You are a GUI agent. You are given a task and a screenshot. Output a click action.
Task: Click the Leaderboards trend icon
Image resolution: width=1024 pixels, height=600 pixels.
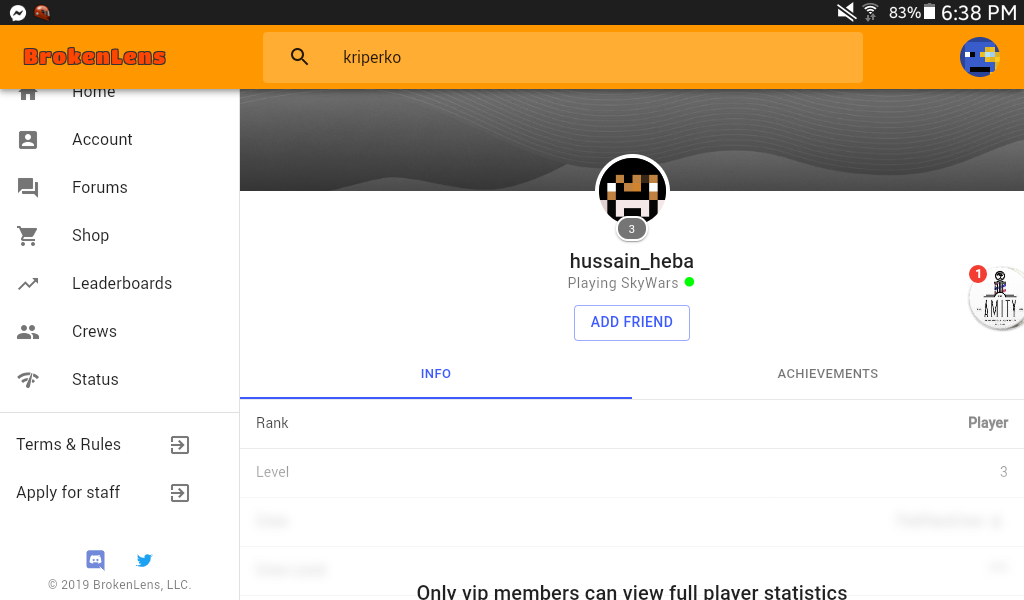pos(28,284)
